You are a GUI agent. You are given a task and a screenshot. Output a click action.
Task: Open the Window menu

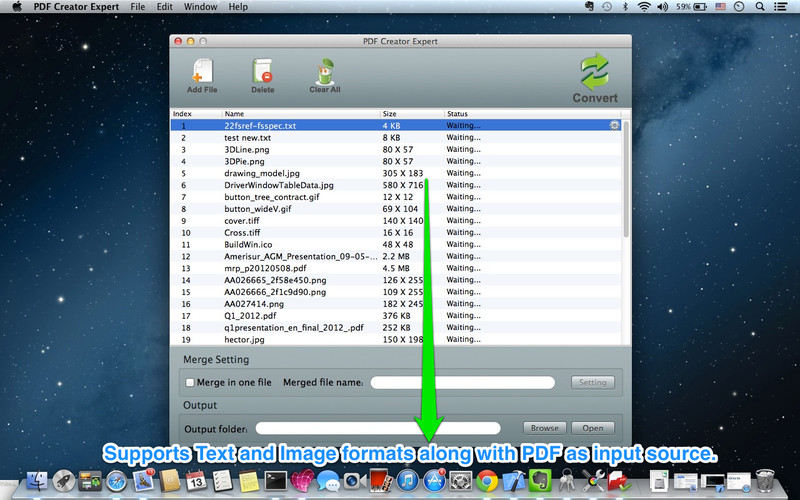tap(200, 7)
